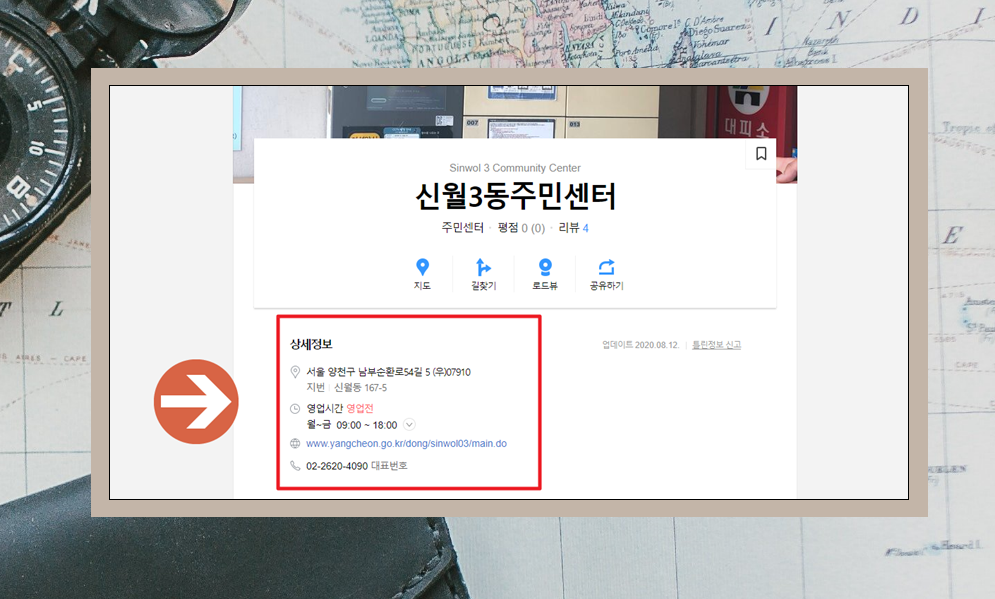Image resolution: width=995 pixels, height=599 pixels.
Task: Select the phone number 02-2620-4090
Action: coord(337,466)
